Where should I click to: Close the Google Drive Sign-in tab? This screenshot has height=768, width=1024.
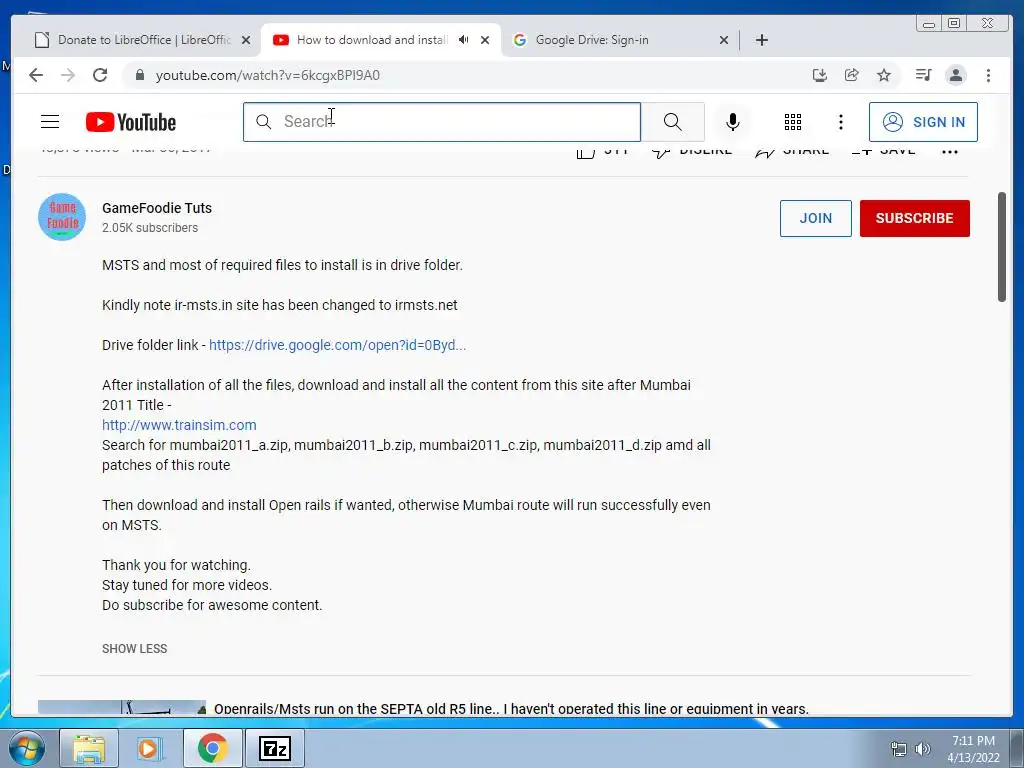tap(724, 40)
